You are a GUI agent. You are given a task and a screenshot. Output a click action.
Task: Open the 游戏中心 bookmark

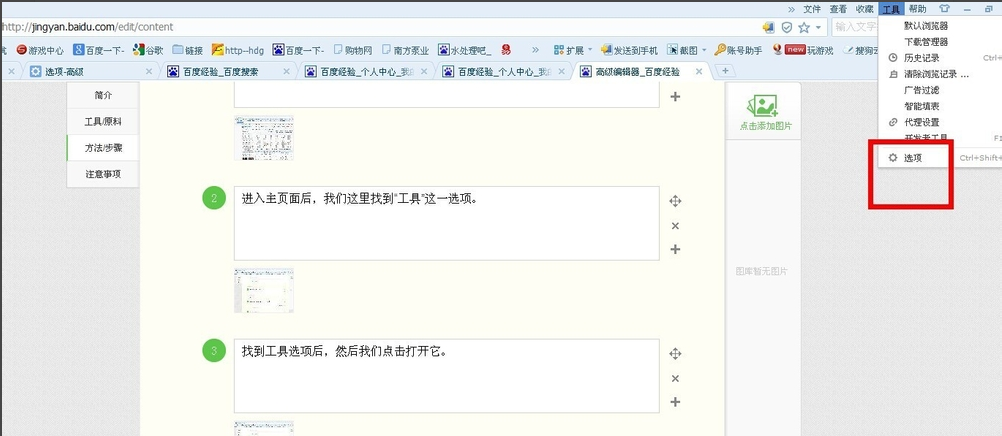[x=40, y=50]
